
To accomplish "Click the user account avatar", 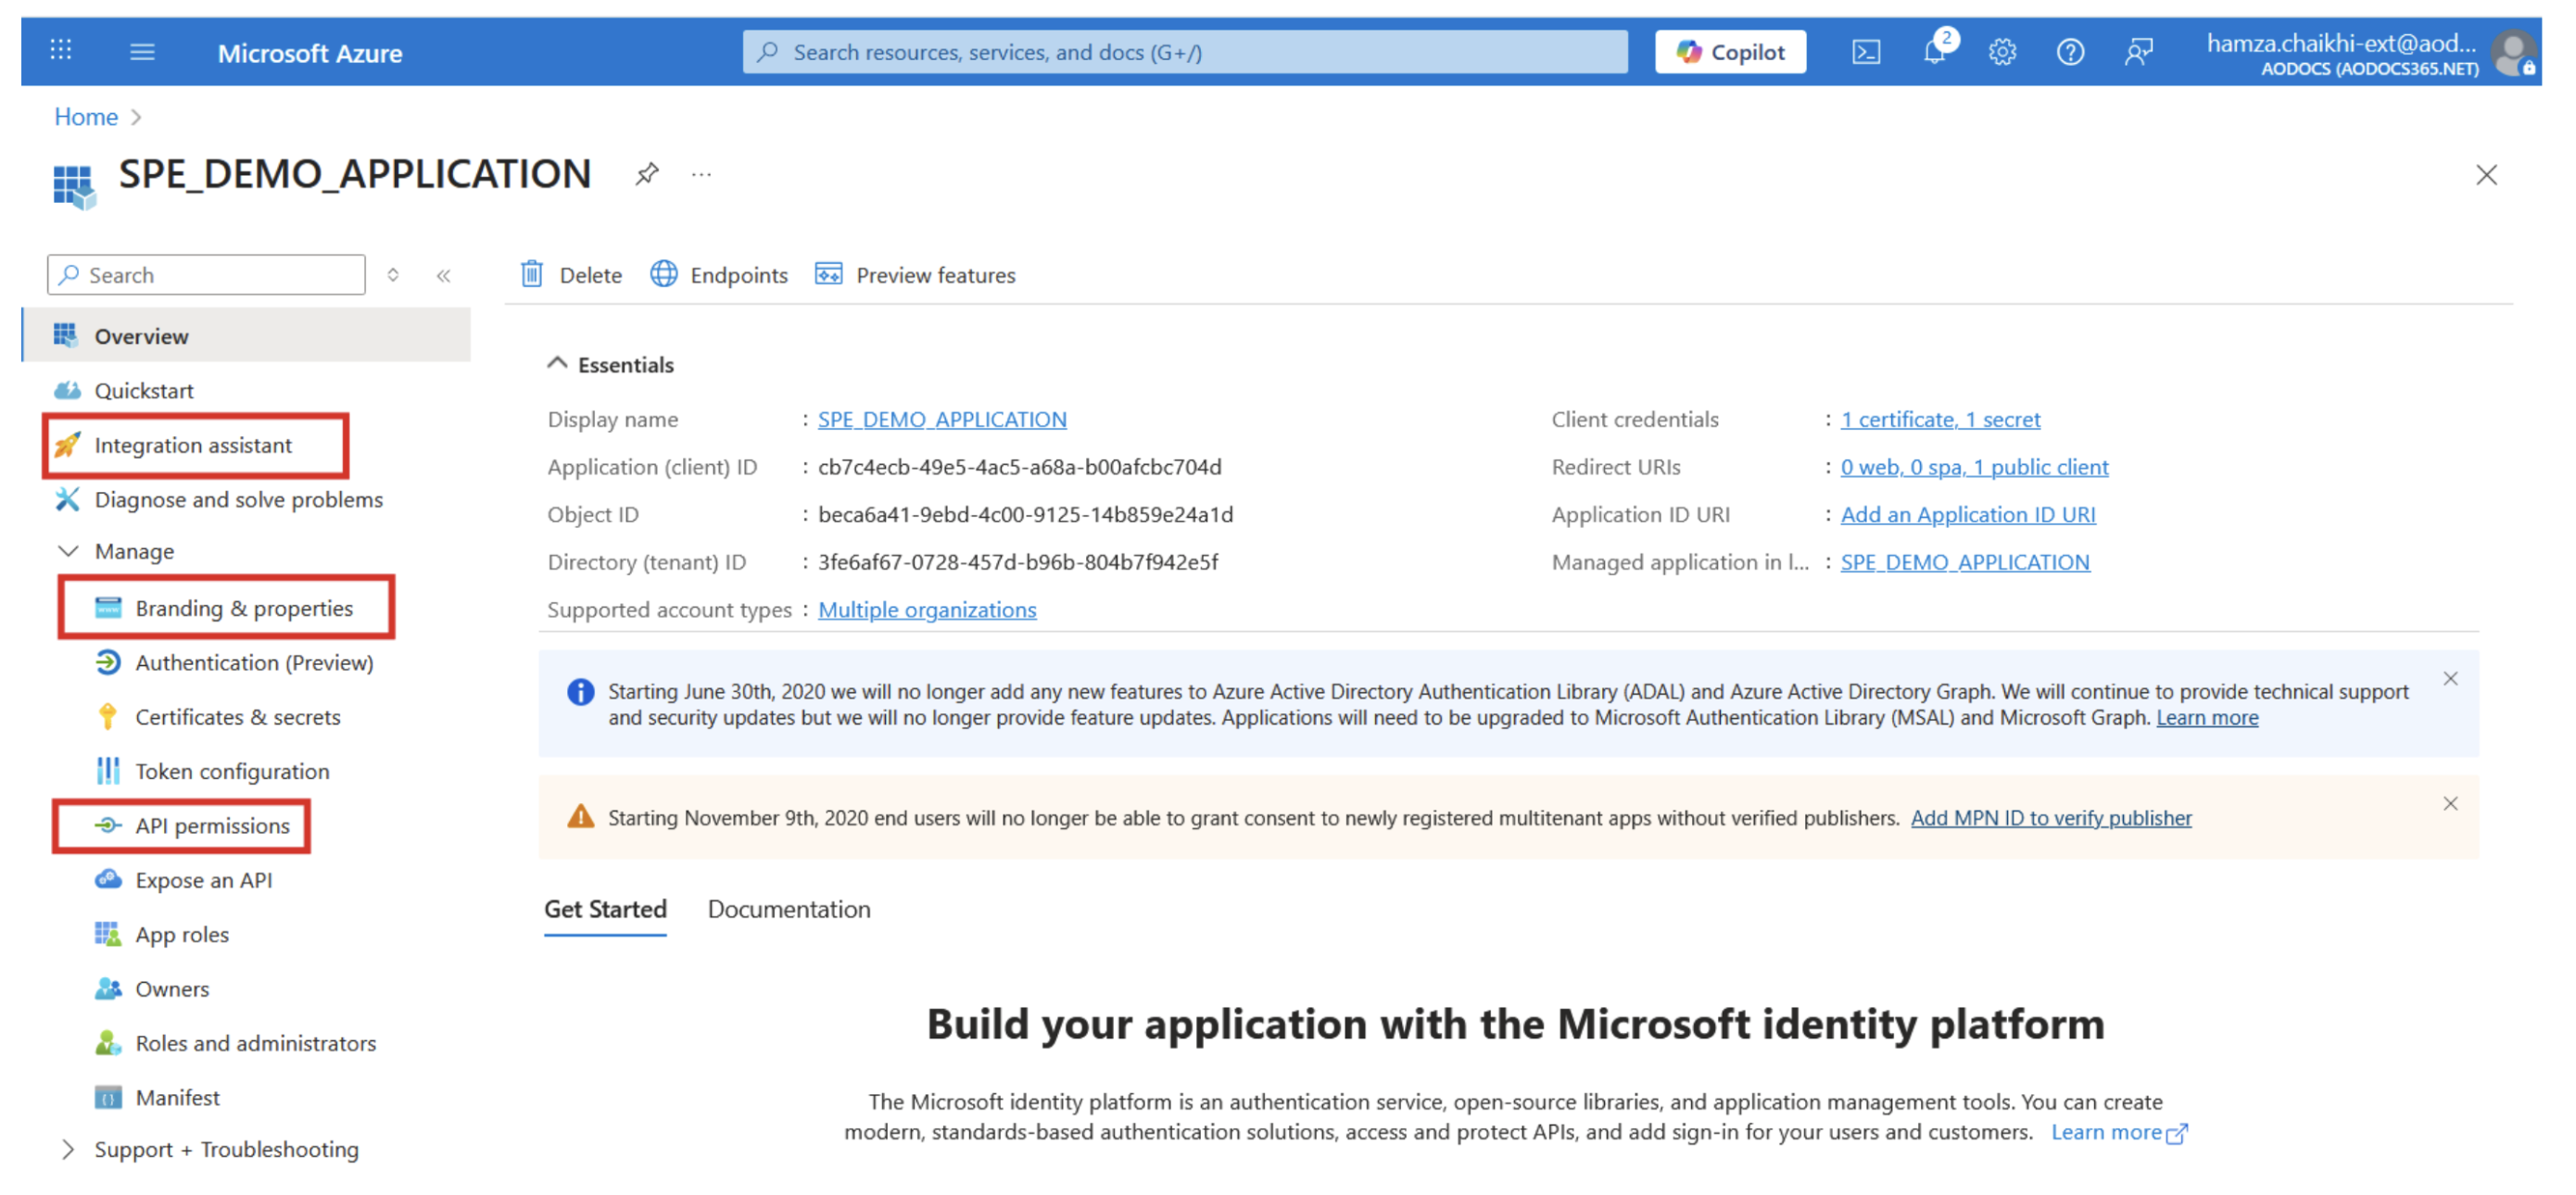I will point(2512,52).
